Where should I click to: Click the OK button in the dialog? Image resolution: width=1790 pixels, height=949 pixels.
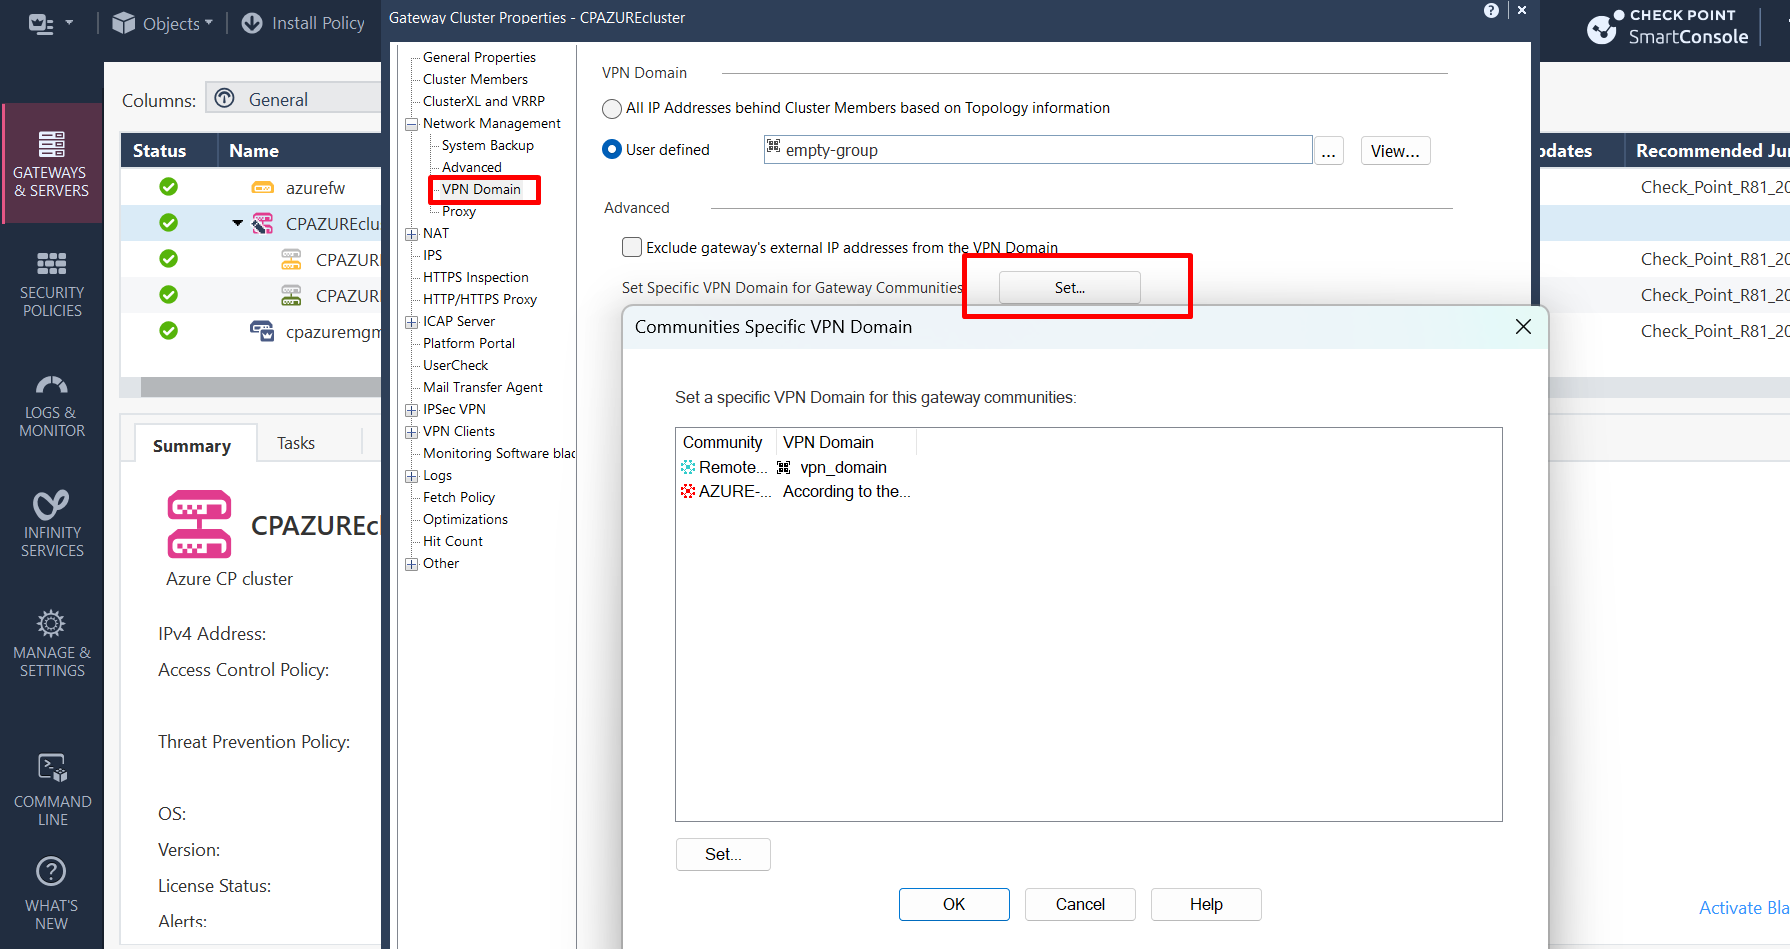point(953,904)
